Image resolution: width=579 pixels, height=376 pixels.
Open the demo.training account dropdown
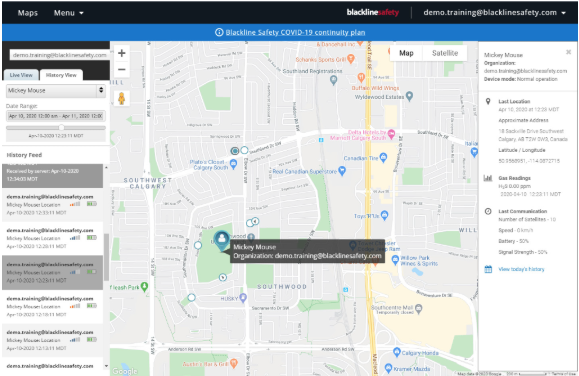(x=494, y=13)
